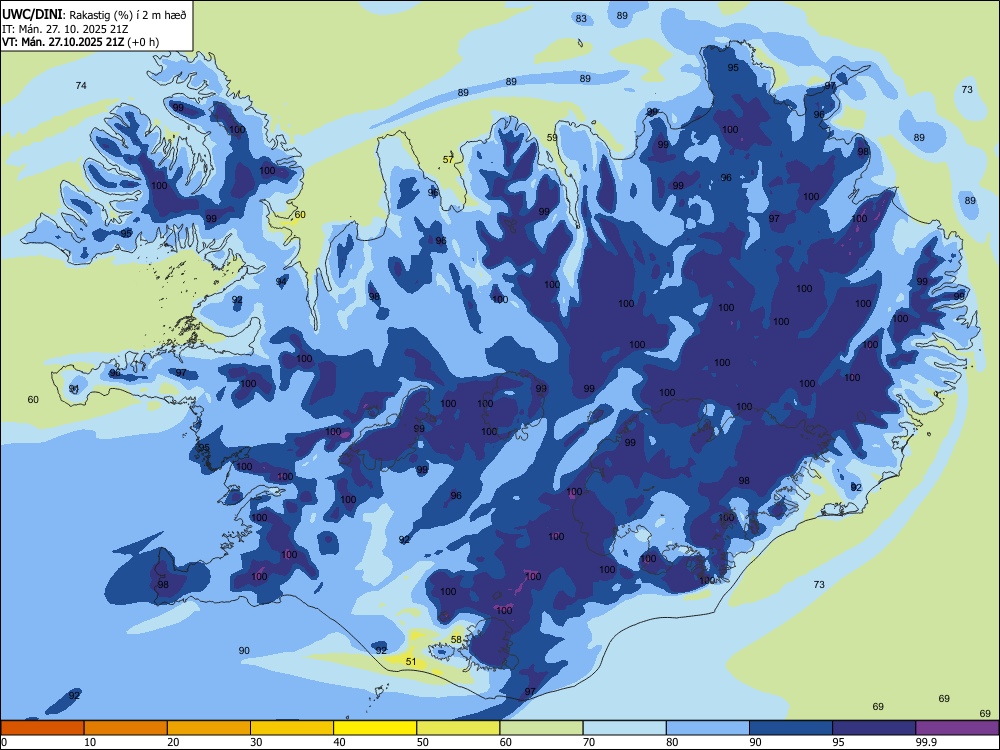The width and height of the screenshot is (1000, 750).
Task: Click the legend scale label '80'
Action: [x=672, y=742]
